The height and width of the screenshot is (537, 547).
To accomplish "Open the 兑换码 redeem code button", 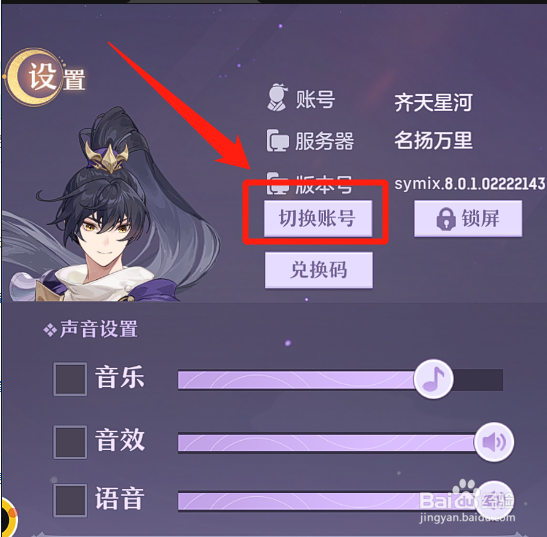I will point(319,270).
